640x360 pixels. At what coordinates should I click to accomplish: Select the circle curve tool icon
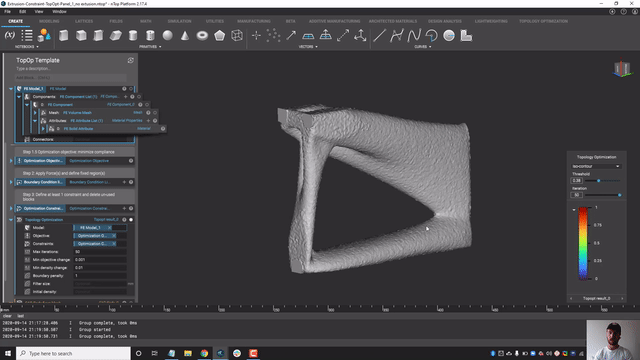[x=449, y=36]
